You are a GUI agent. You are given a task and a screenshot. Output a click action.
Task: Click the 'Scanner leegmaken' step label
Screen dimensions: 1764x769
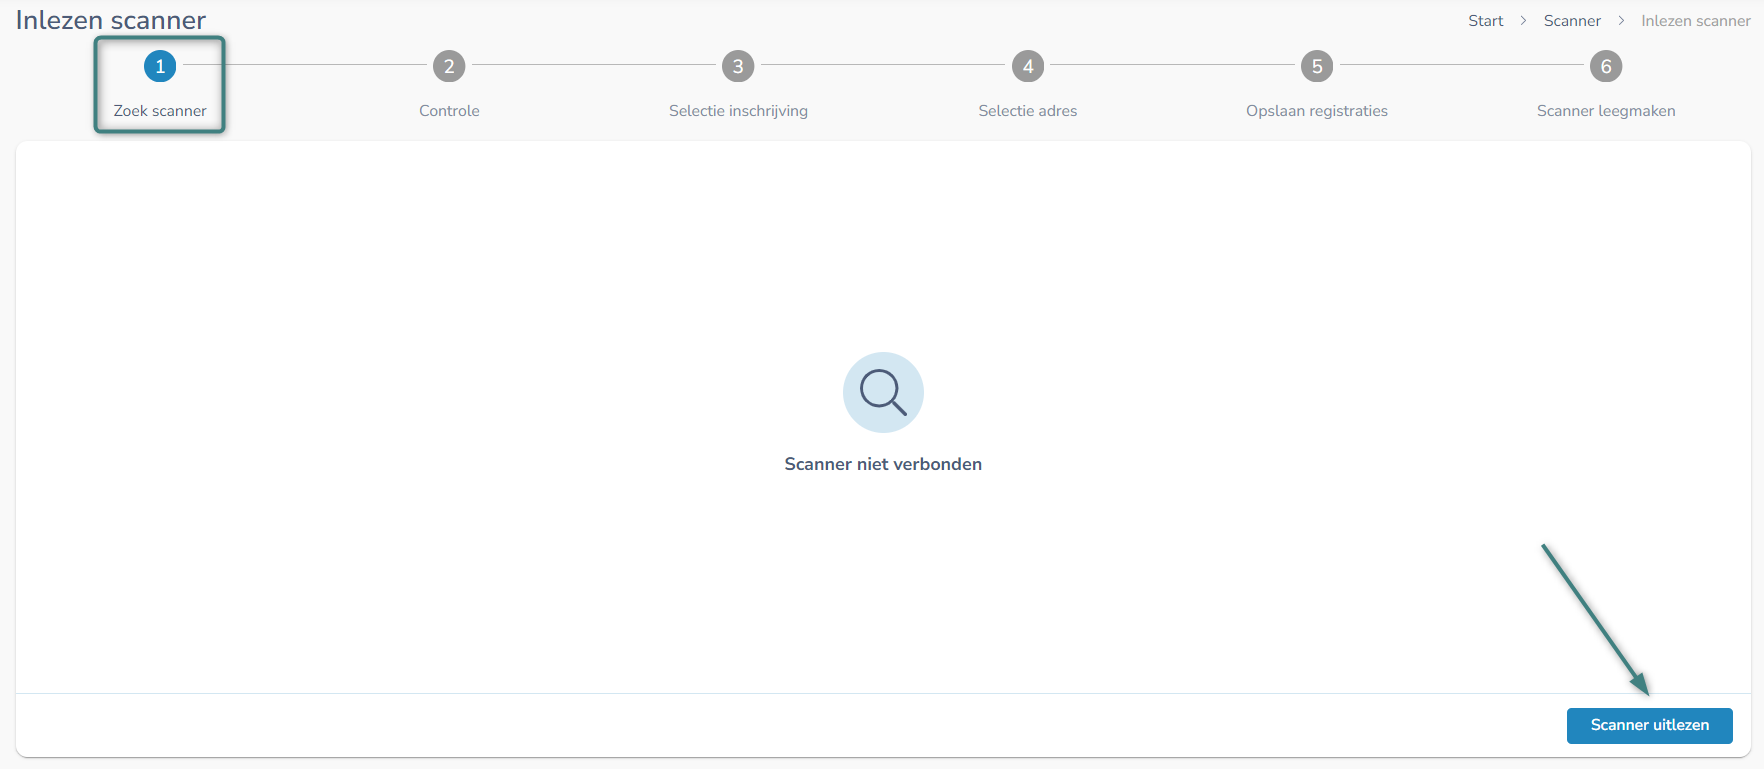(1606, 111)
